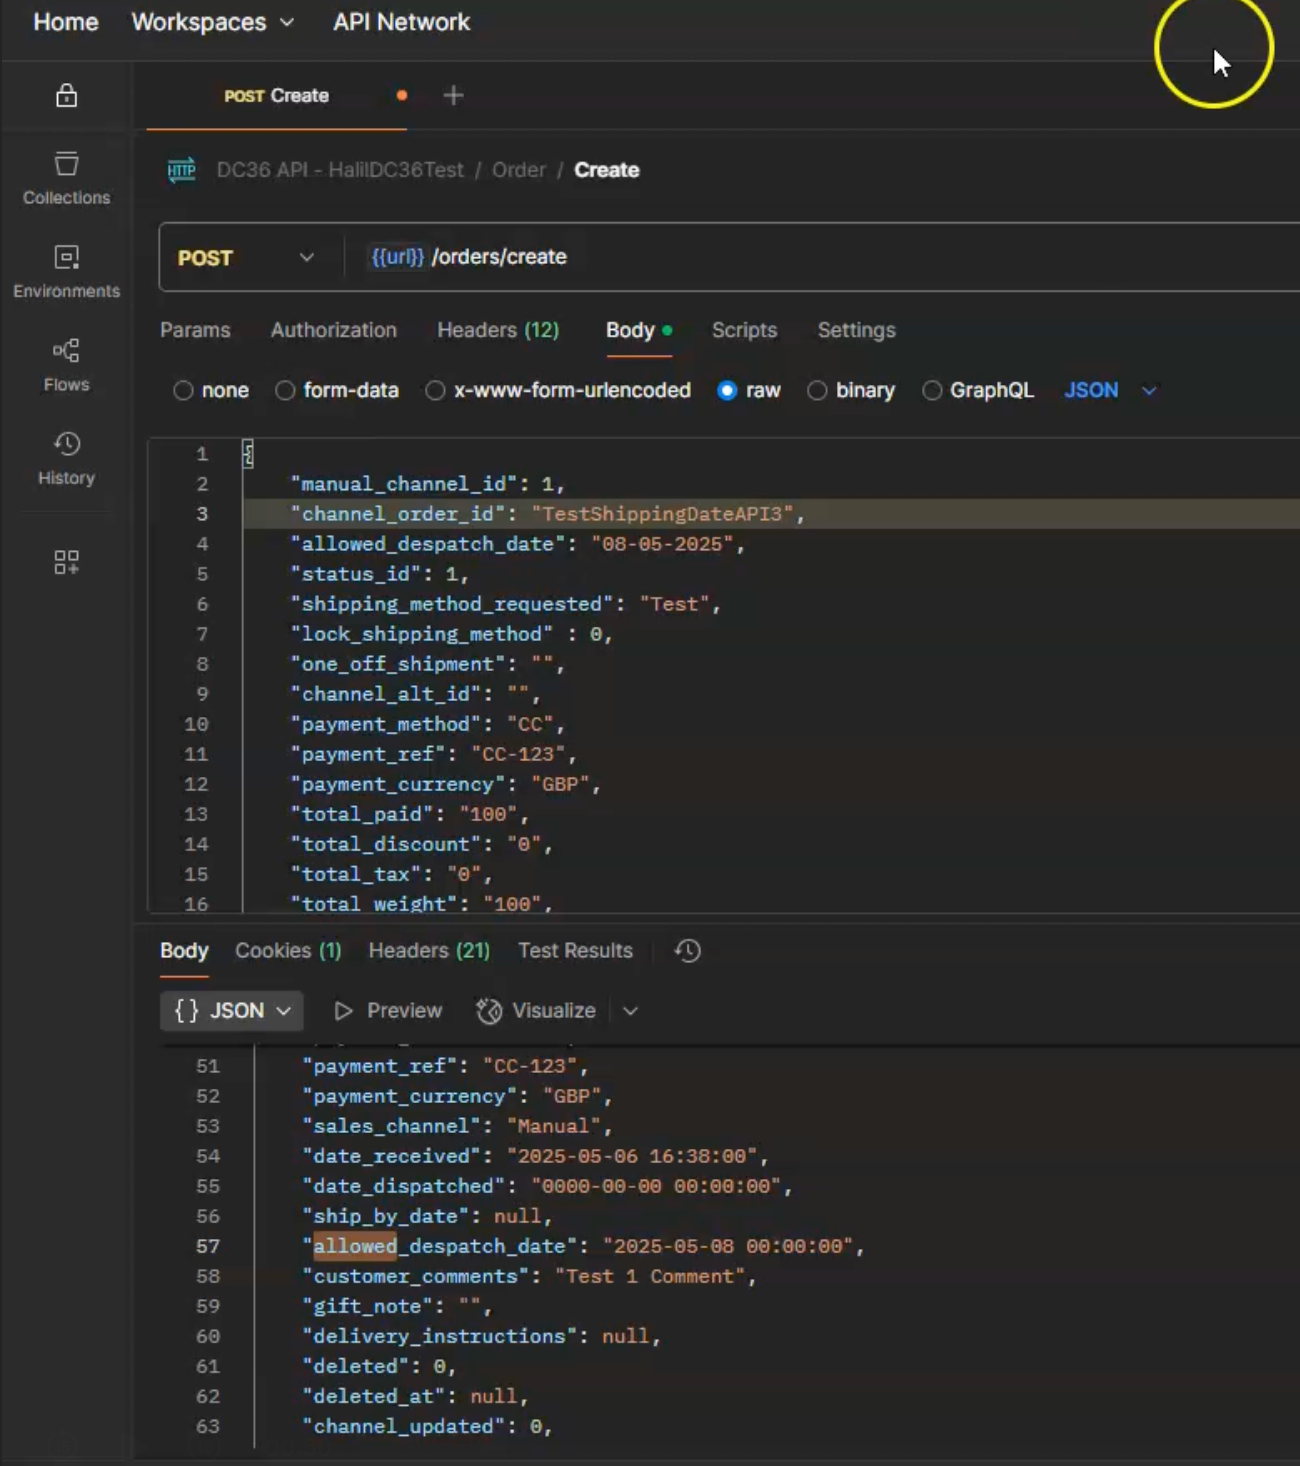Screen dimensions: 1300x1466
Task: Click the Preview response button
Action: pyautogui.click(x=388, y=1011)
